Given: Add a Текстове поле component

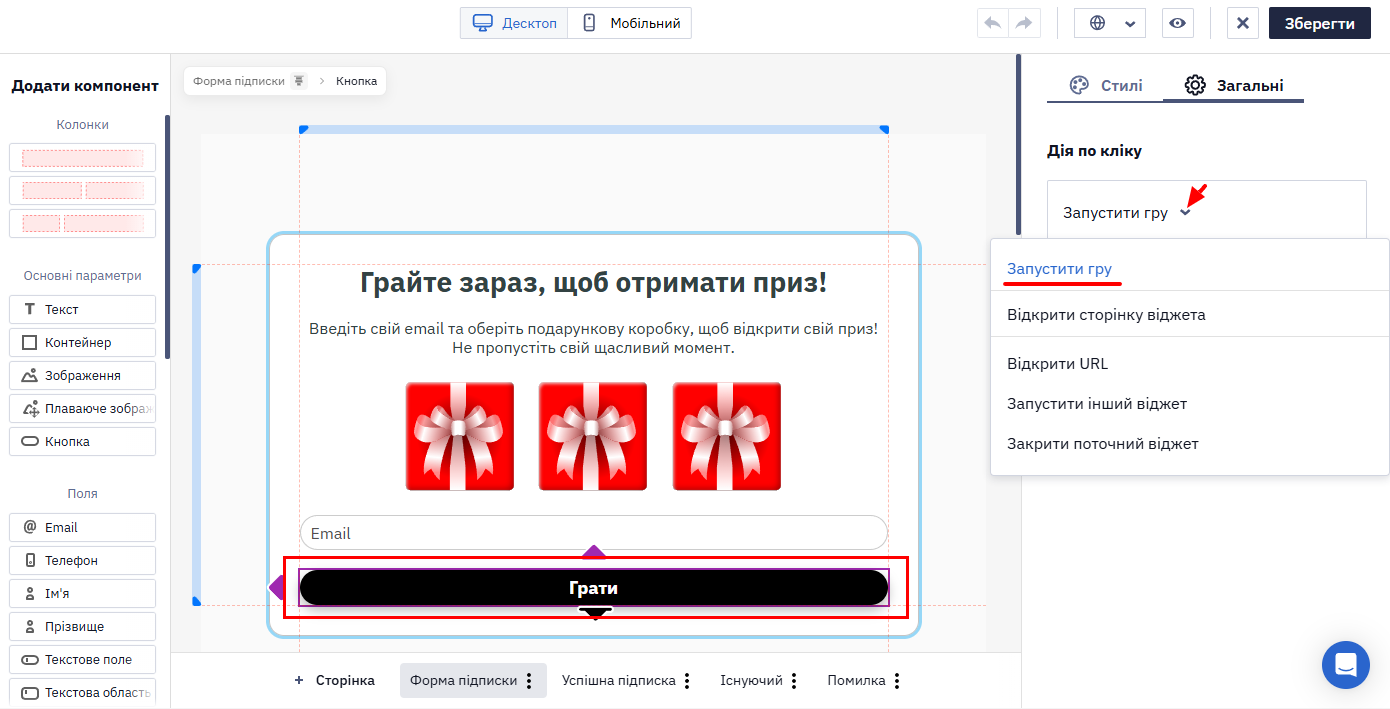Looking at the screenshot, I should (x=82, y=659).
